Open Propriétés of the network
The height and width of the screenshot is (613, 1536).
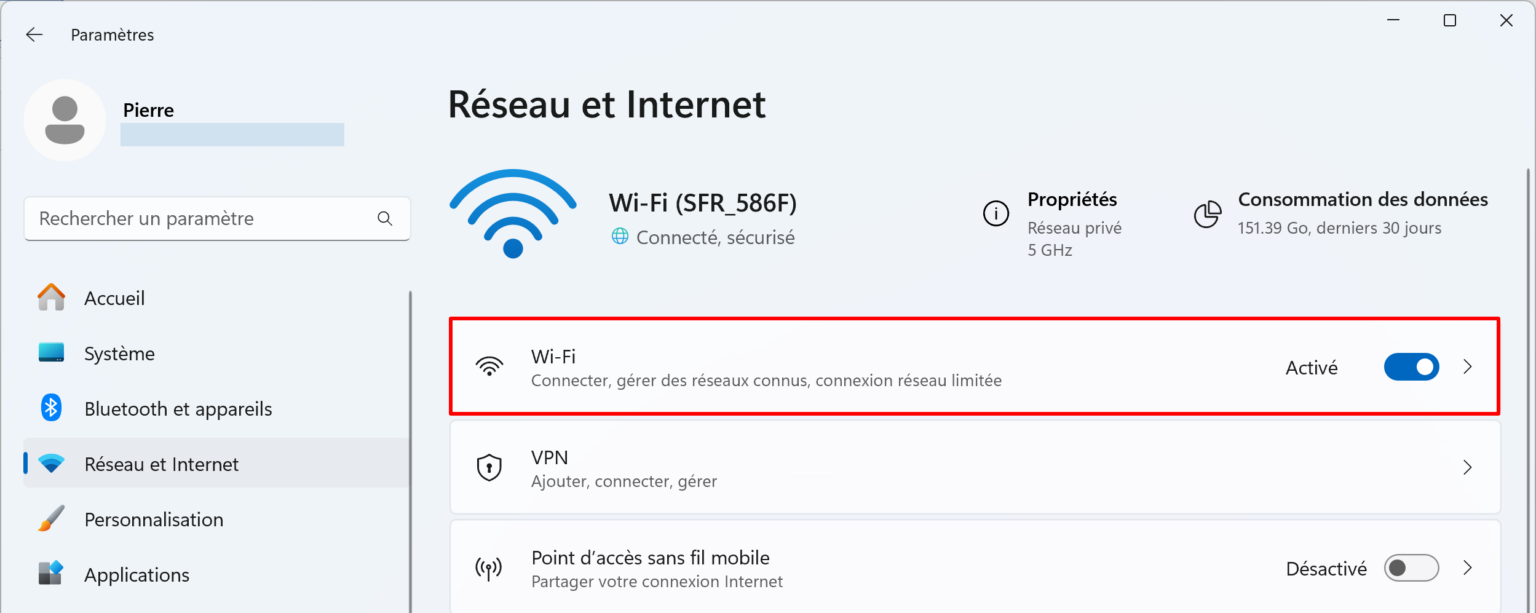[1072, 199]
